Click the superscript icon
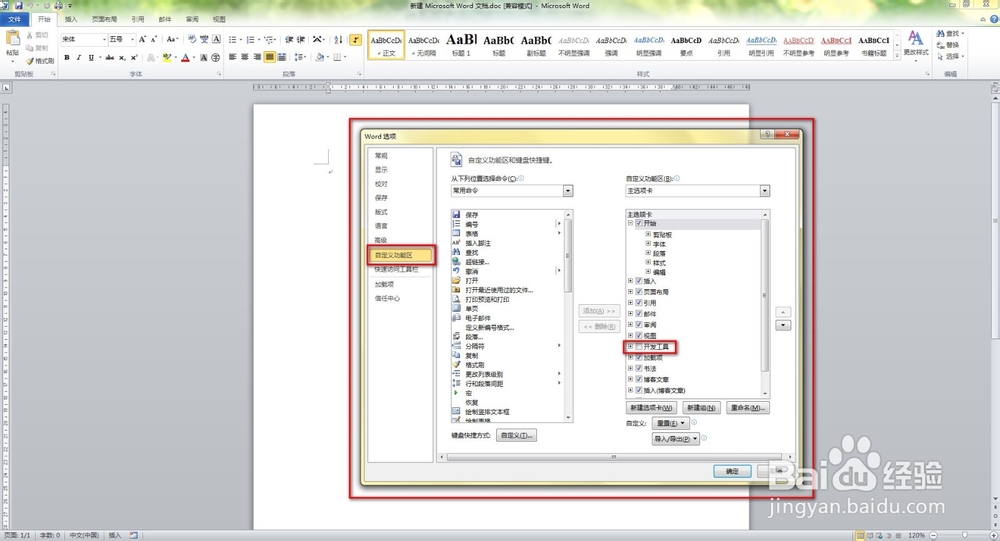The width and height of the screenshot is (1000, 541). tap(134, 57)
